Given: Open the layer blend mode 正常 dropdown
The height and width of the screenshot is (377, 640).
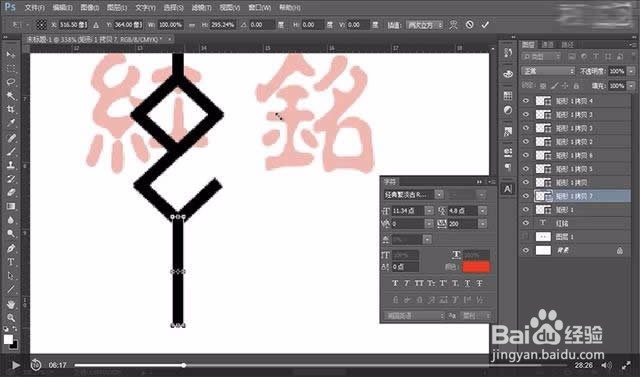Looking at the screenshot, I should click(x=547, y=71).
